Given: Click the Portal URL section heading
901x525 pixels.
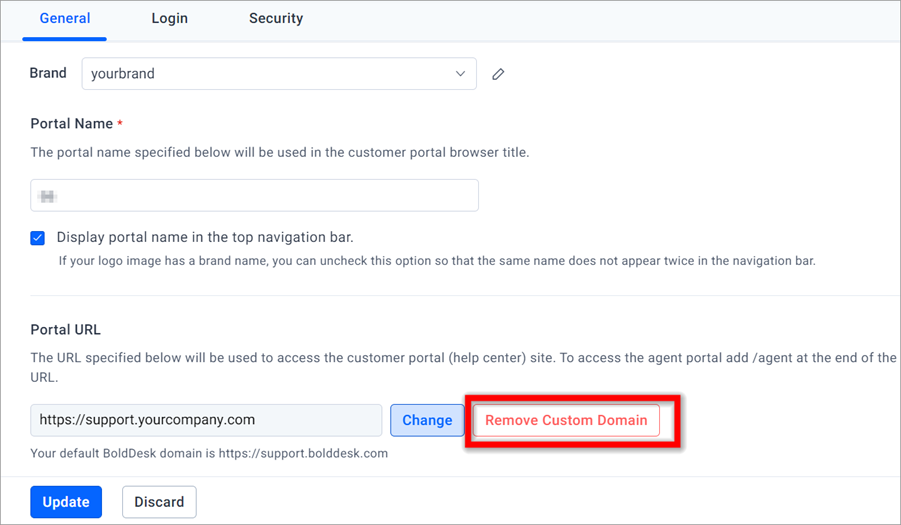Looking at the screenshot, I should click(66, 330).
